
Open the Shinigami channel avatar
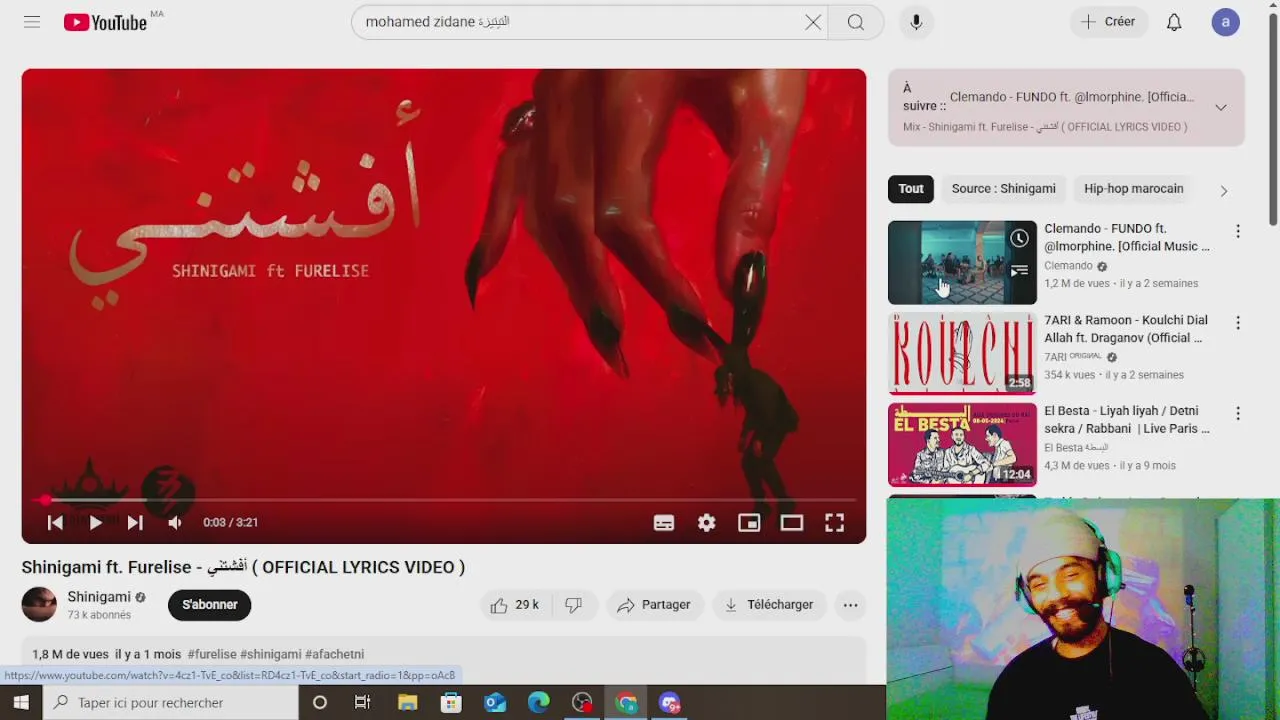(x=39, y=604)
